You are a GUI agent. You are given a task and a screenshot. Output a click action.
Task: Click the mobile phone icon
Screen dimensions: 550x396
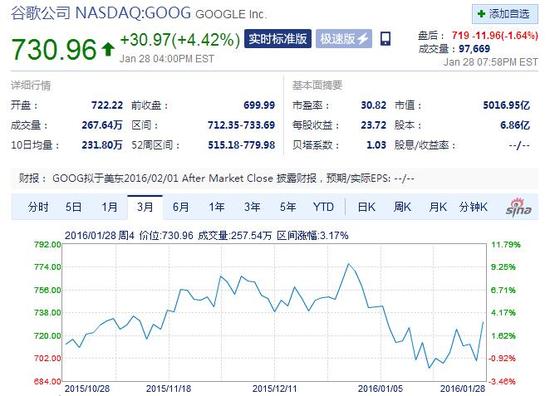(x=385, y=39)
